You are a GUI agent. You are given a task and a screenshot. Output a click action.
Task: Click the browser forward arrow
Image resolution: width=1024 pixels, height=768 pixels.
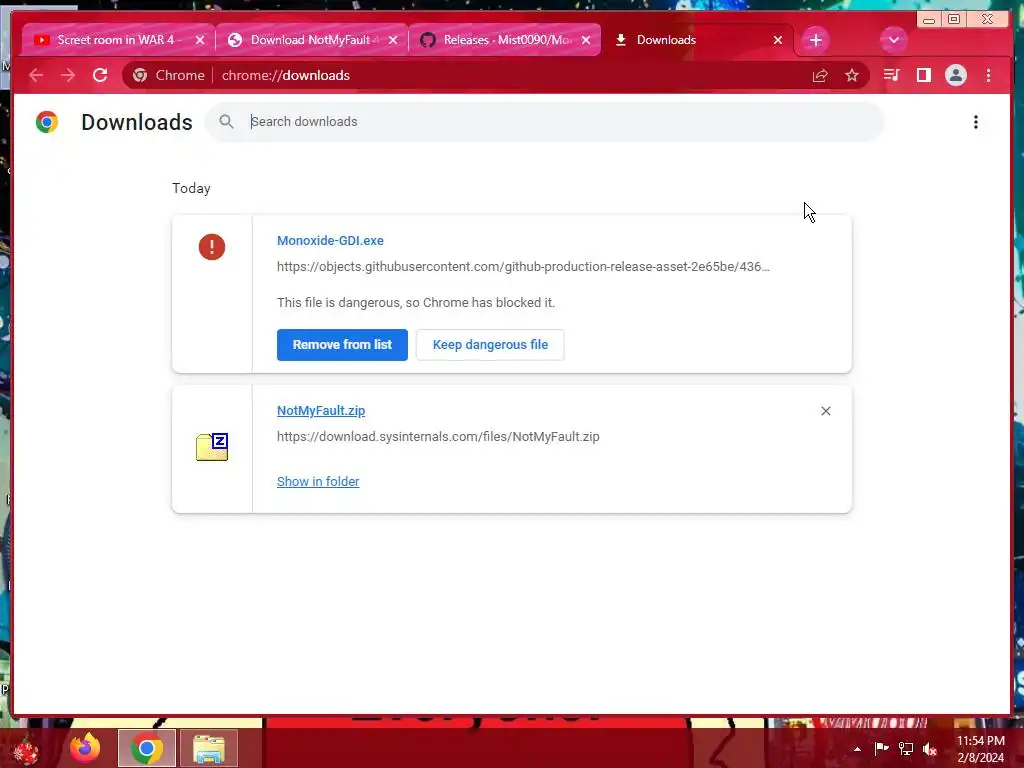pos(68,76)
